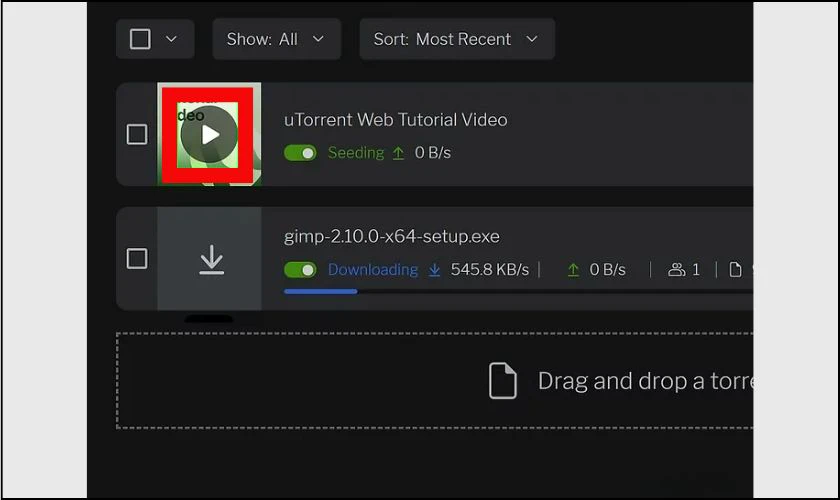The image size is (840, 500).
Task: Open the Show: All filter dropdown
Action: 276,39
